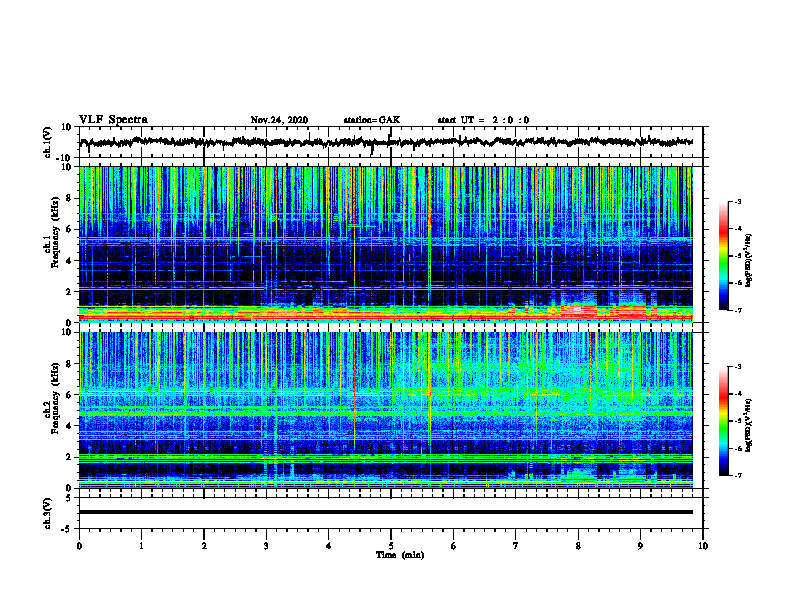Click the red low-frequency burst near minute 8 in ch.1

pos(581,314)
